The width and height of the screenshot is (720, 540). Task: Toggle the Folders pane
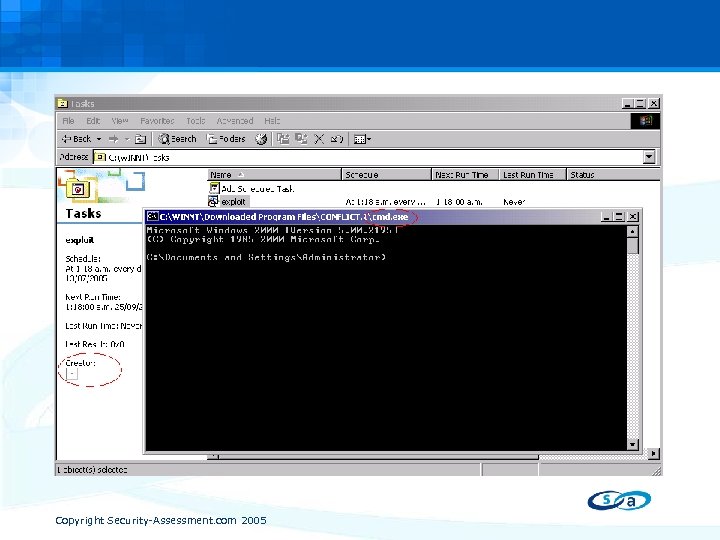(226, 139)
